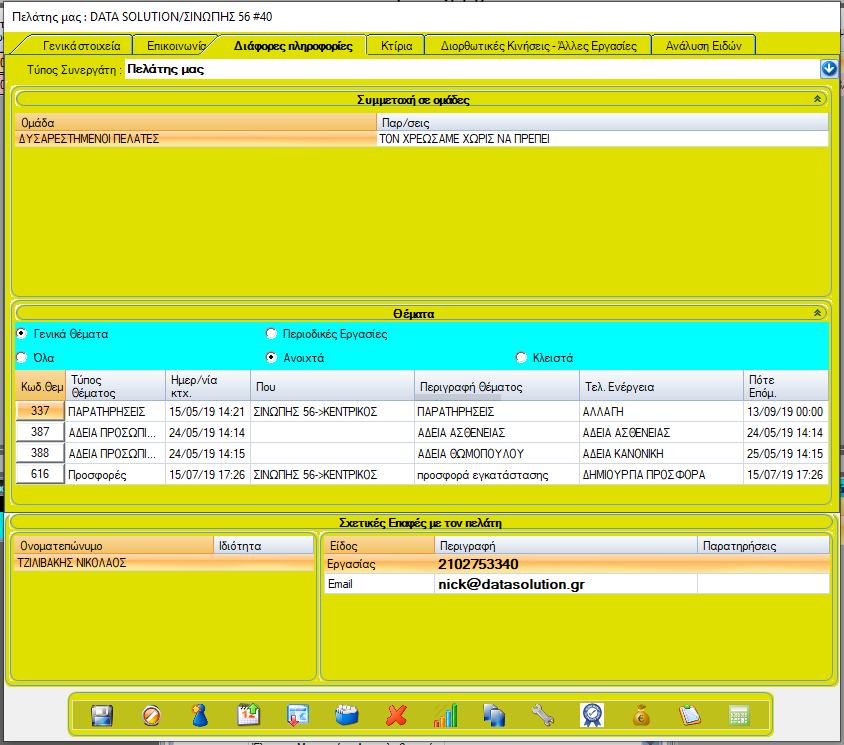Select the ΔΥΣΑΡΕΣΤΗΜΕΝΟΙ ΠΕΛΑΤΕΣ group row
The height and width of the screenshot is (745, 844).
coord(195,139)
